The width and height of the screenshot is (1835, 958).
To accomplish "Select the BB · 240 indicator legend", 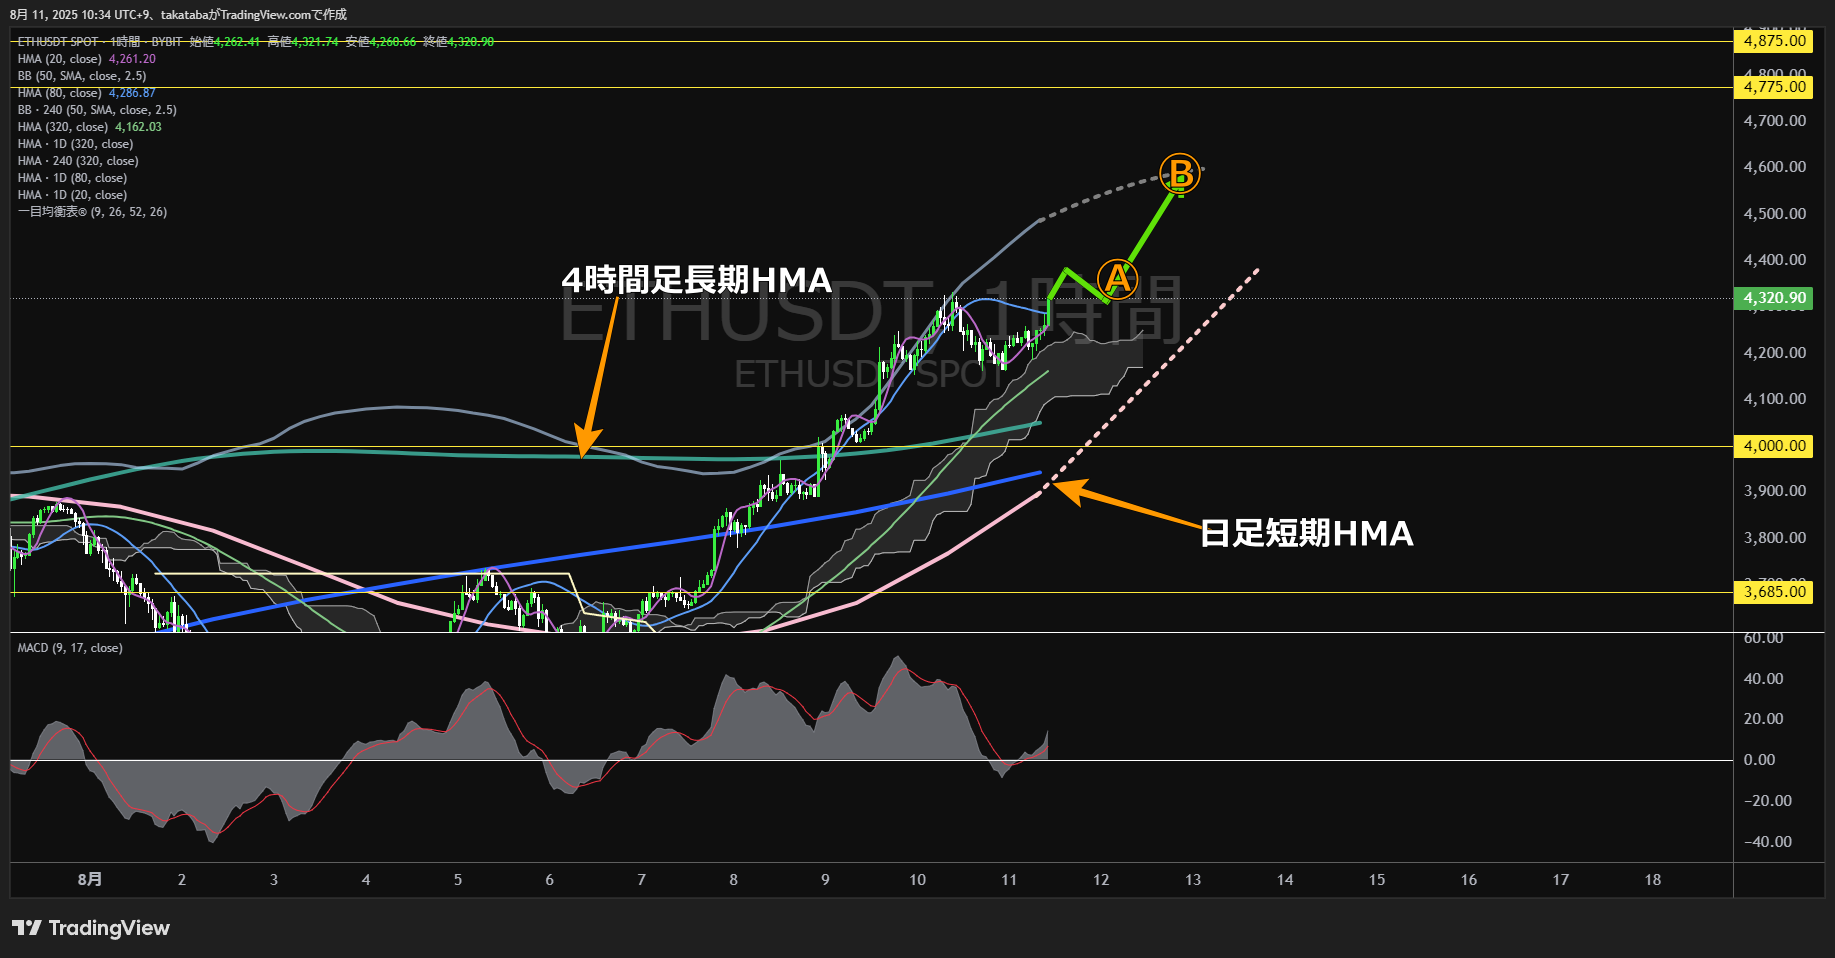I will 97,110.
